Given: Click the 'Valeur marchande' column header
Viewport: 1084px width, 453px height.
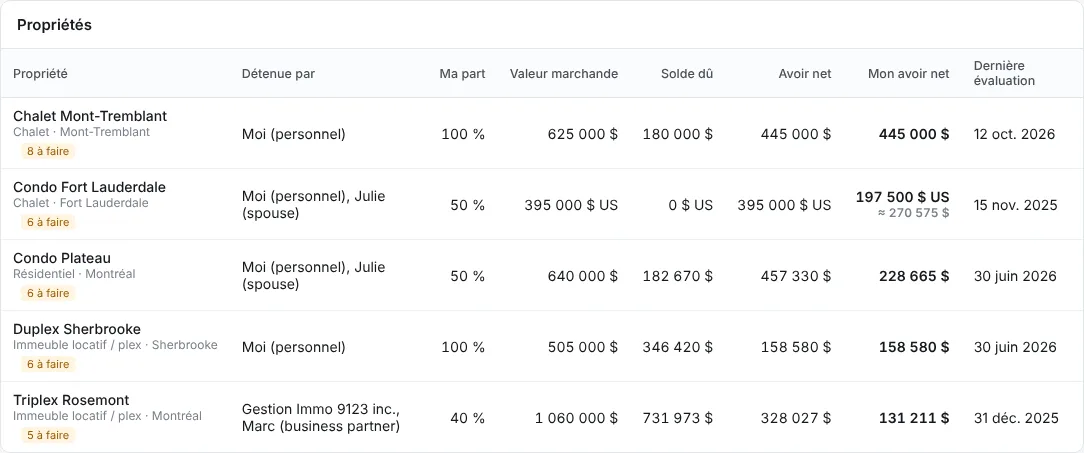Looking at the screenshot, I should tap(564, 73).
